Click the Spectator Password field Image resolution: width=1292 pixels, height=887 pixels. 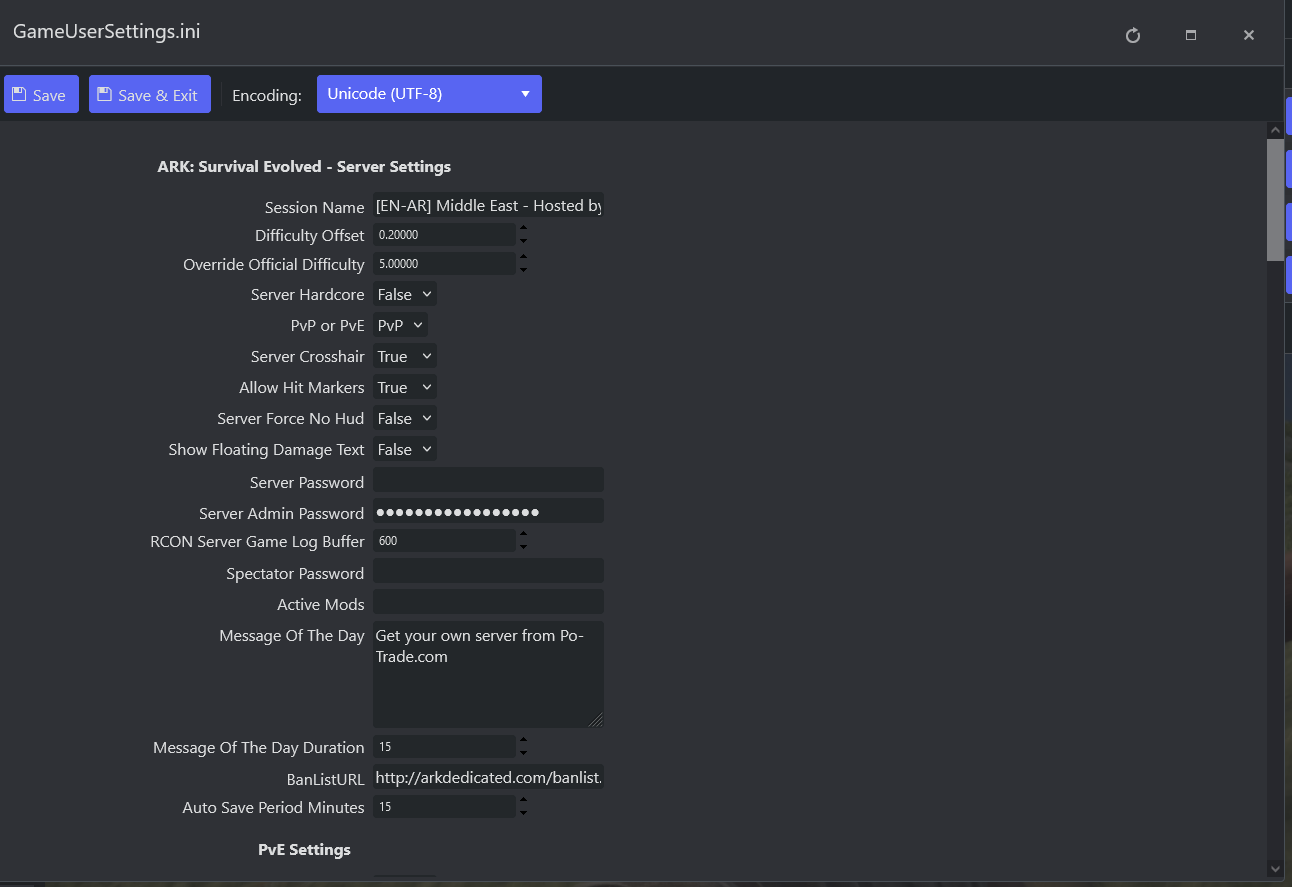point(488,571)
